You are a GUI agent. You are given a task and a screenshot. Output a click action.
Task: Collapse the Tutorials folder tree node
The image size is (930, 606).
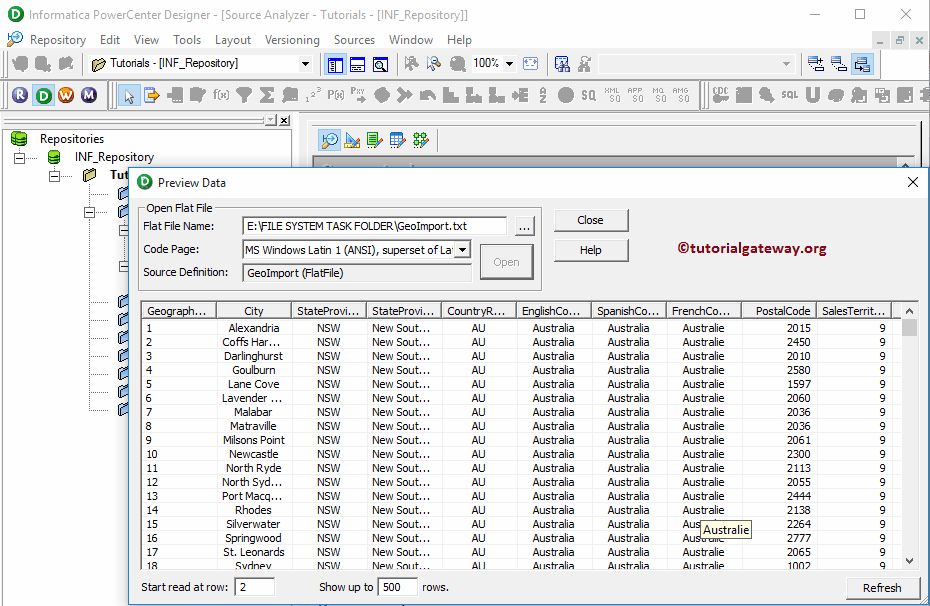click(x=55, y=176)
